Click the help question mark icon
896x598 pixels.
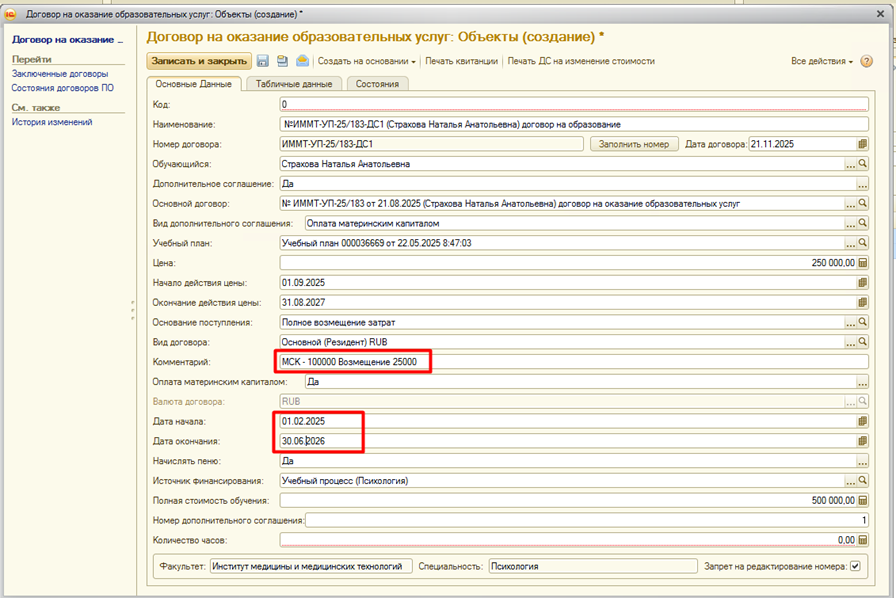[866, 61]
